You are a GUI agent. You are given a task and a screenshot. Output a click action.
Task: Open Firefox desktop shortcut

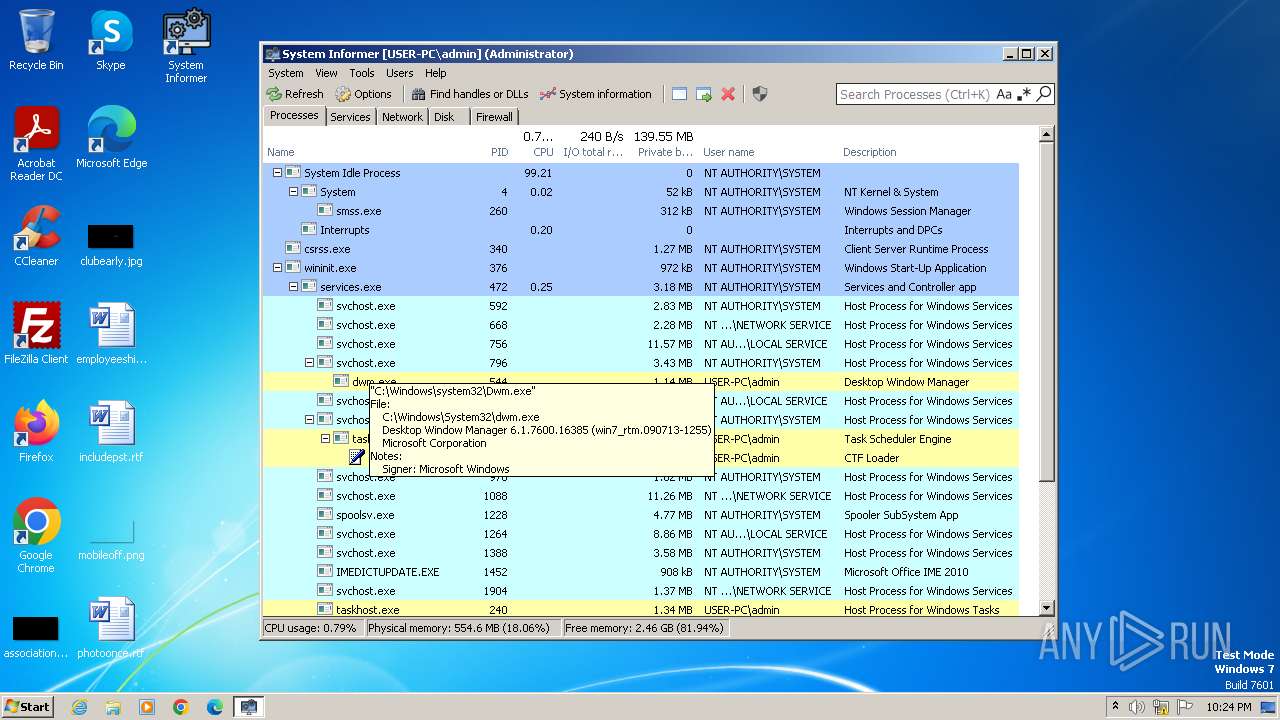[36, 432]
